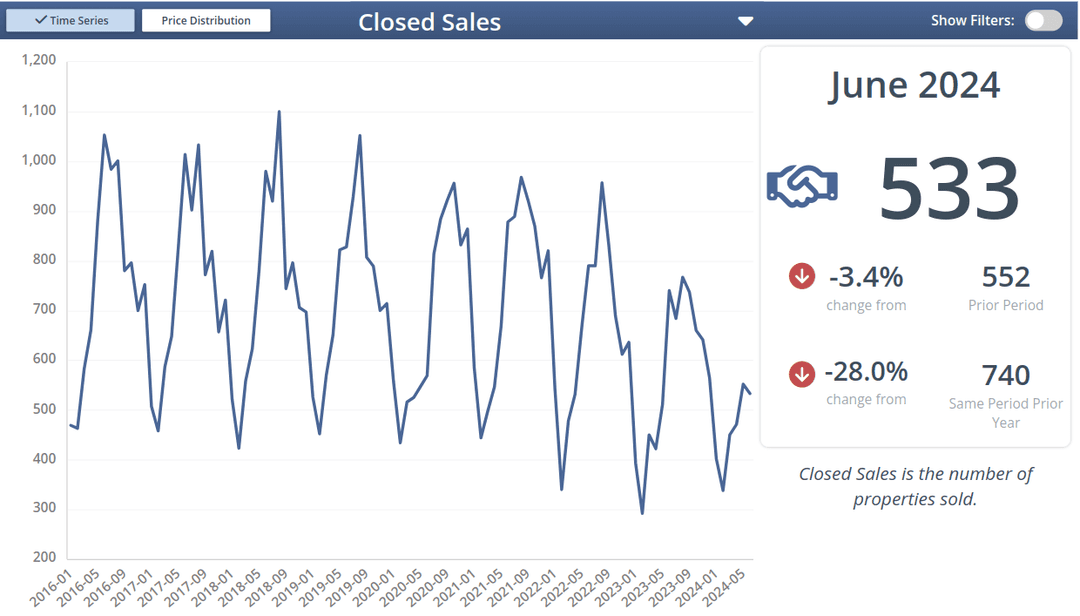Image resolution: width=1080 pixels, height=616 pixels.
Task: Click the red decline arrow next to -3.4%
Action: pos(801,276)
